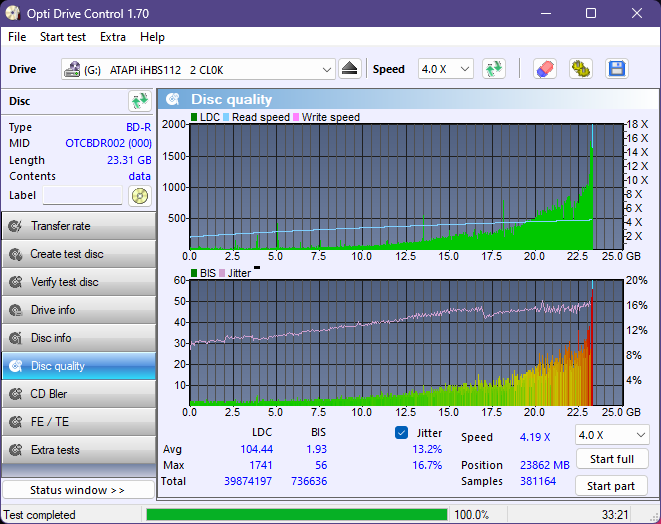Click the Drive info sidebar icon

coord(16,310)
